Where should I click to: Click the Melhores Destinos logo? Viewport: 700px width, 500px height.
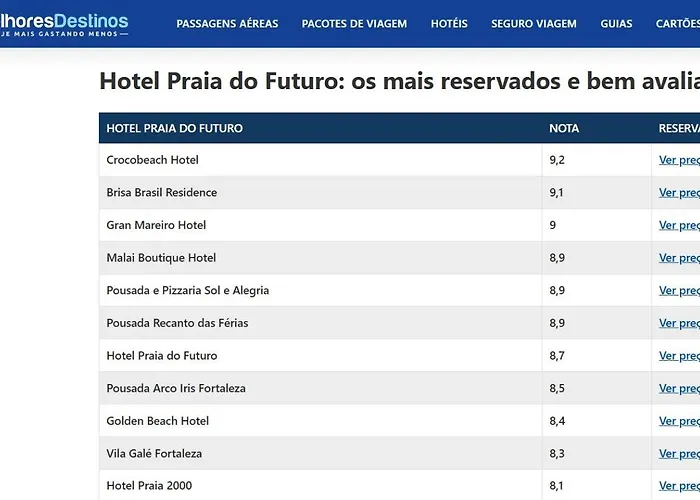point(64,25)
